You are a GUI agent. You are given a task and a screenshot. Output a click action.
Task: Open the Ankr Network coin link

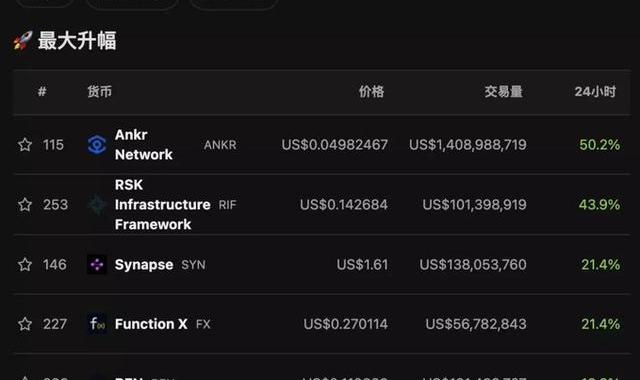pyautogui.click(x=144, y=144)
